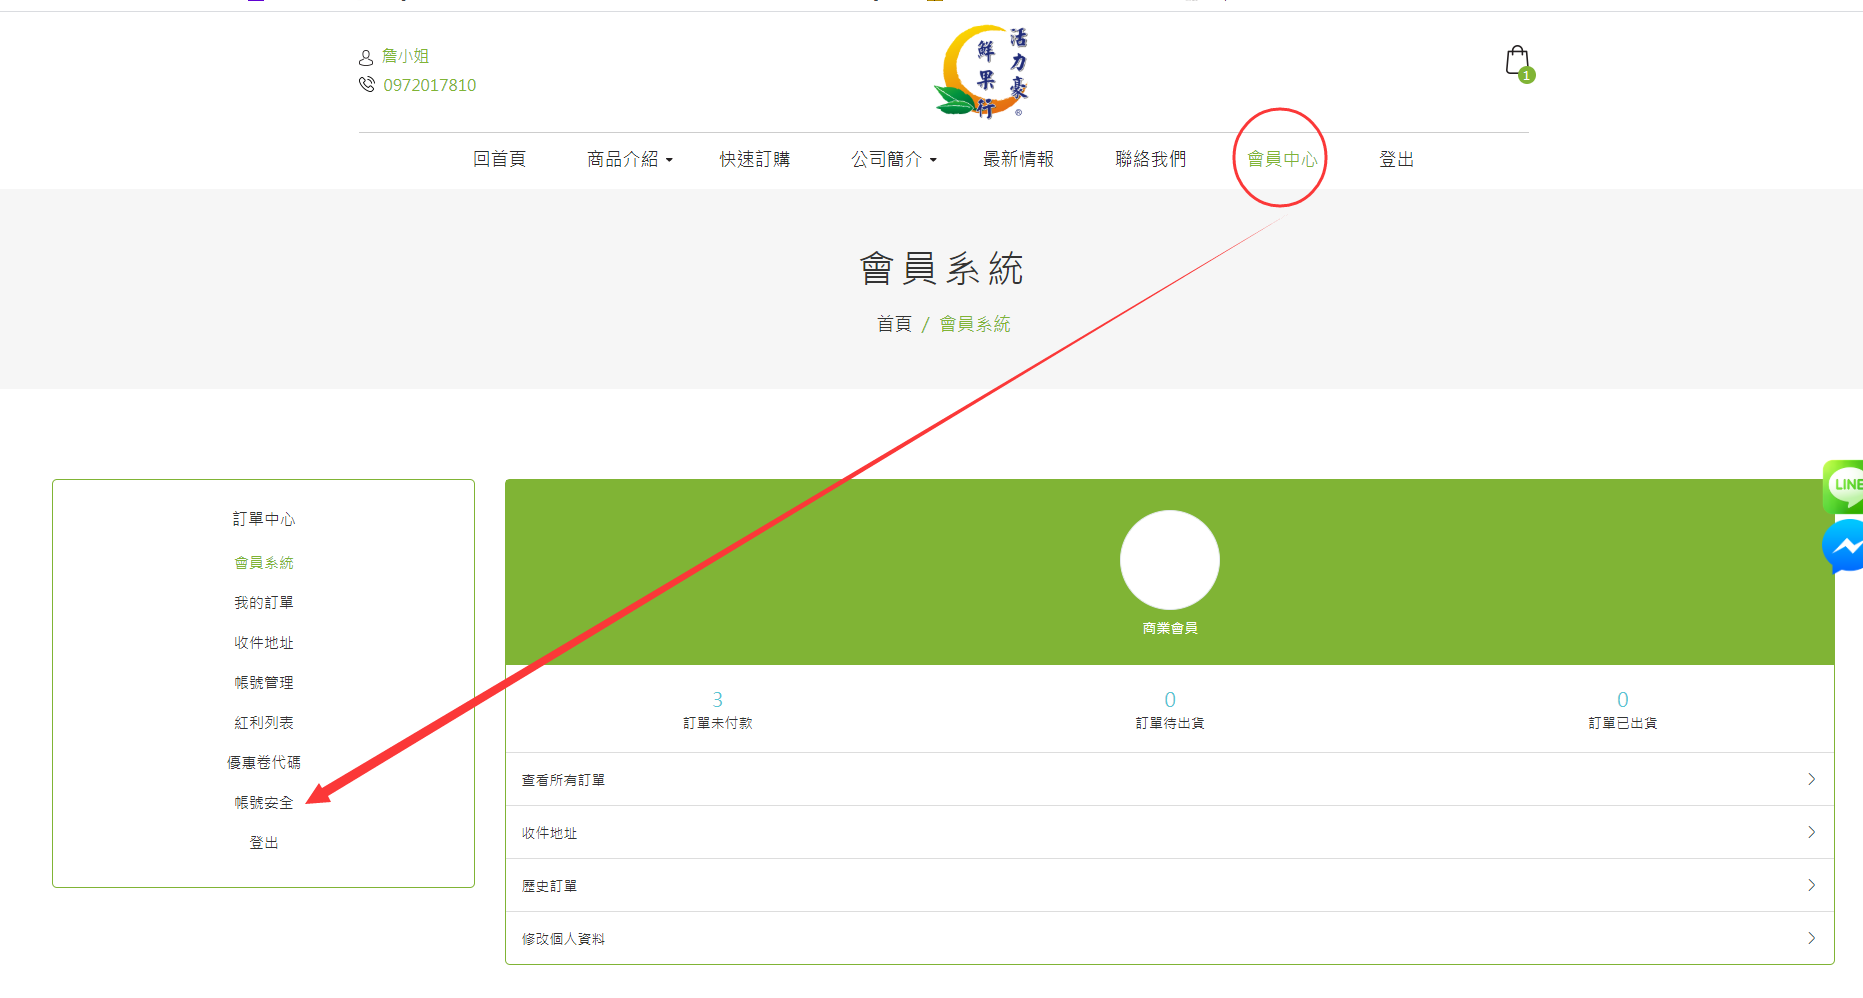Image resolution: width=1863 pixels, height=998 pixels.
Task: Click the cart count badge showing 1
Action: point(1526,75)
